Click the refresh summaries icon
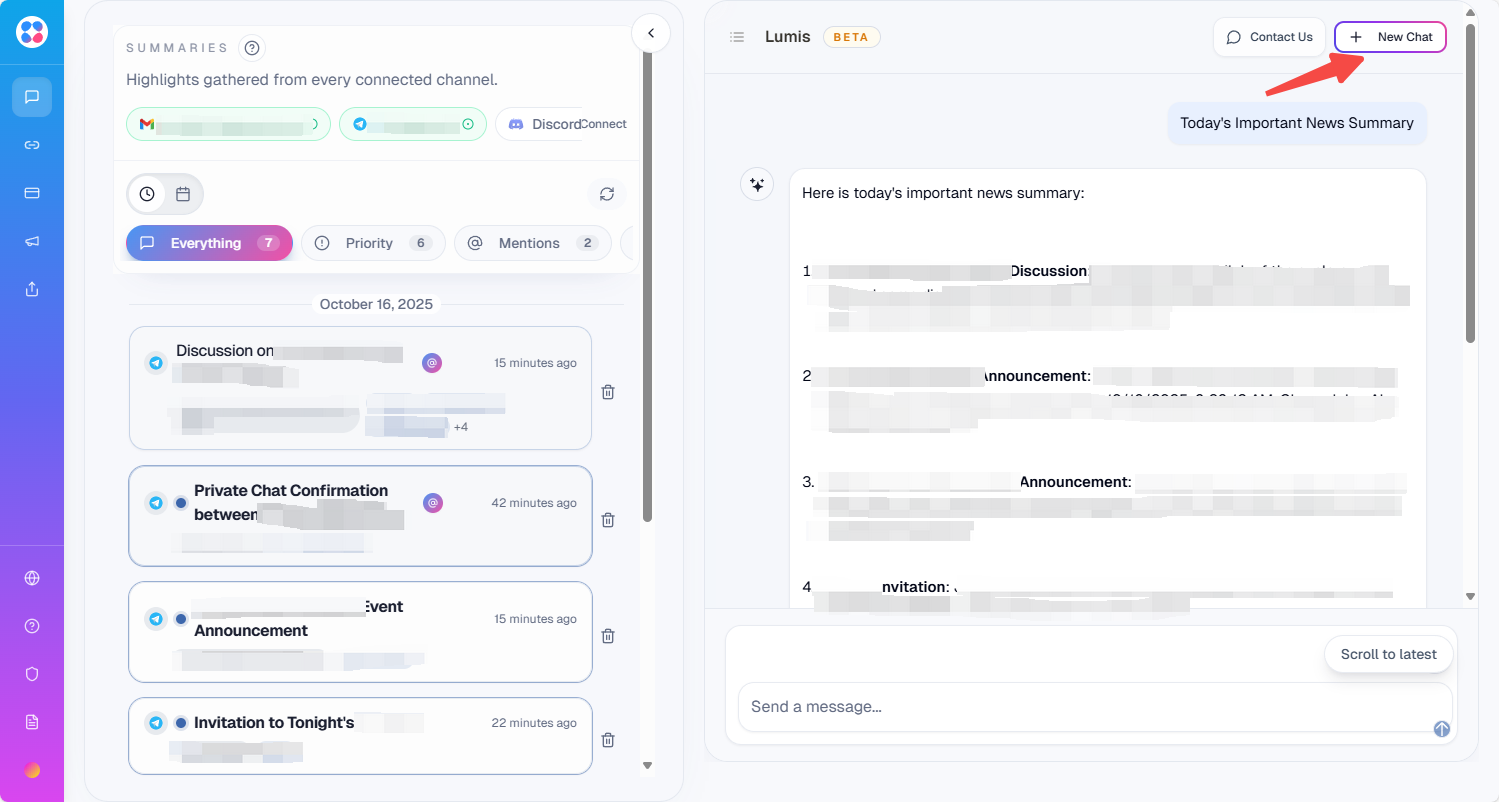Screen dimensions: 1499x802 [606, 194]
